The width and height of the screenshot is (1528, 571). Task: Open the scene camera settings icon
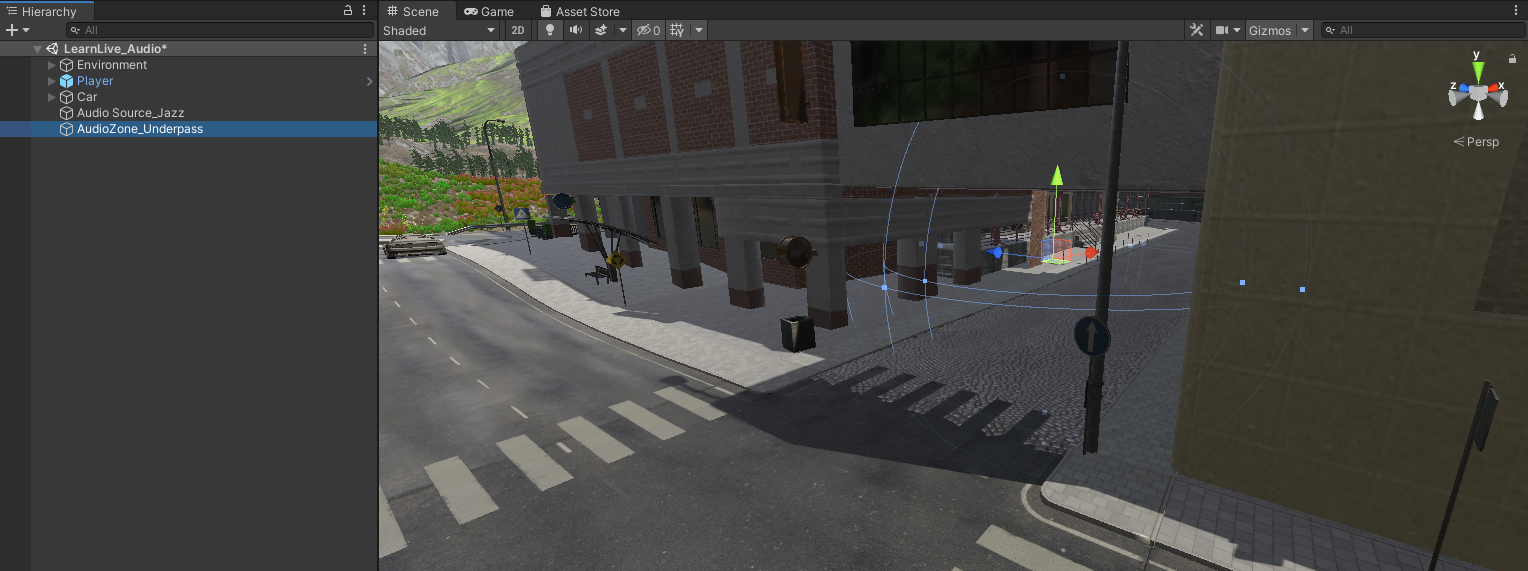point(1228,30)
